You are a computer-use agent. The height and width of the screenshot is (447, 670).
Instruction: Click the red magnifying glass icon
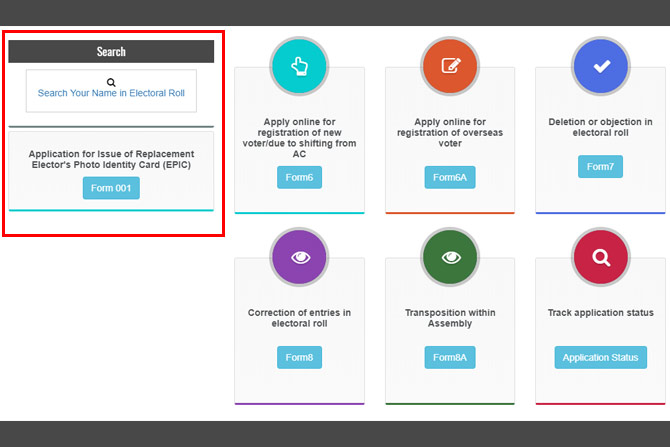600,257
